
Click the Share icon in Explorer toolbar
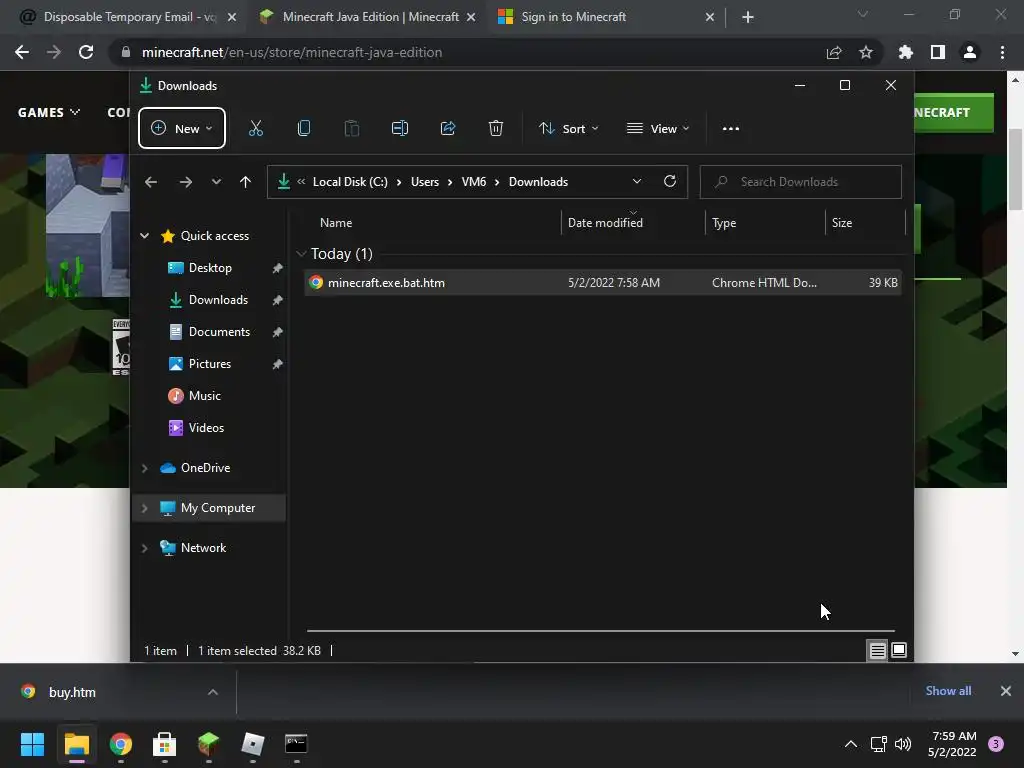click(448, 129)
